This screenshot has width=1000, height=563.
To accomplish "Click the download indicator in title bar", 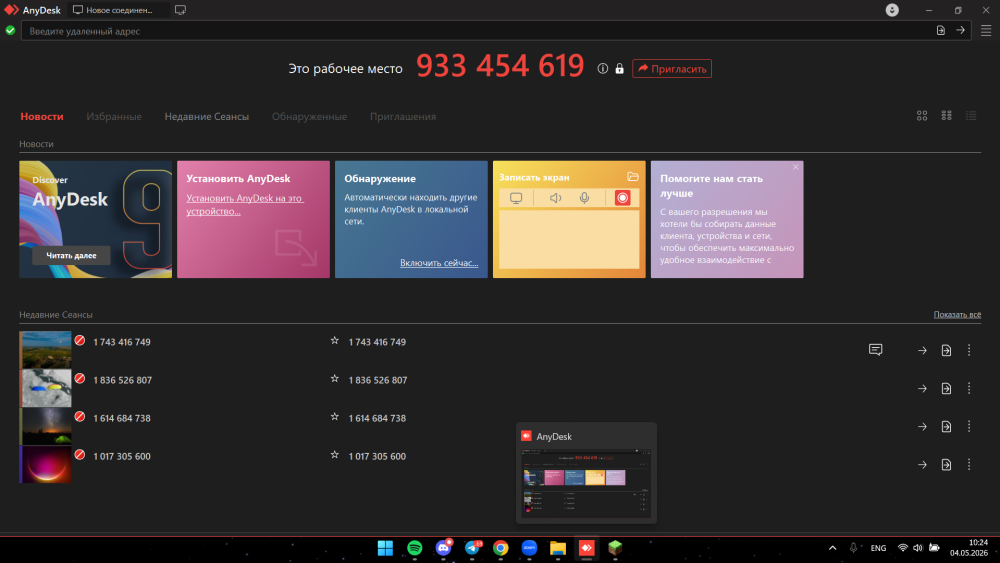I will point(892,10).
